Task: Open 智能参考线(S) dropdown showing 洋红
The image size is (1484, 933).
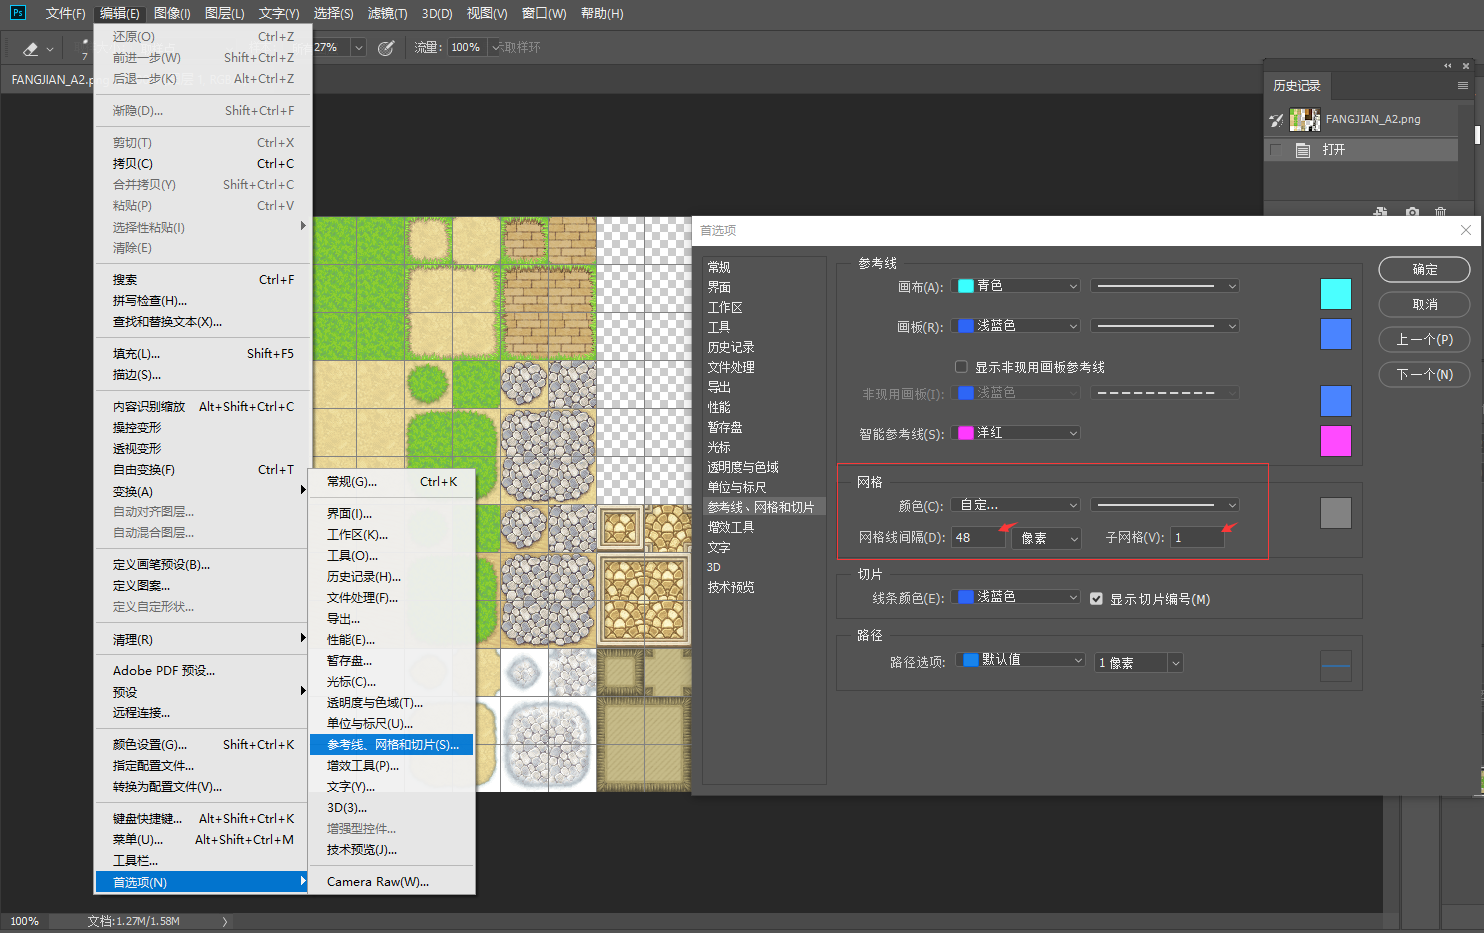Action: click(1017, 433)
